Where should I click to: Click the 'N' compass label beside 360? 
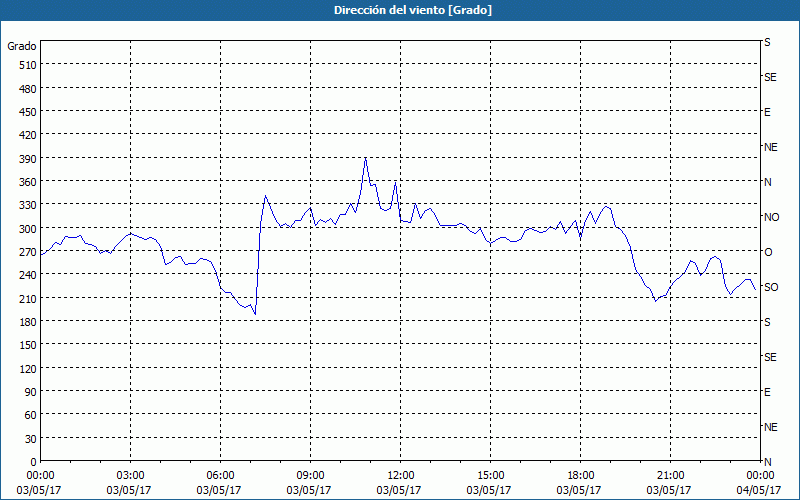pos(768,182)
